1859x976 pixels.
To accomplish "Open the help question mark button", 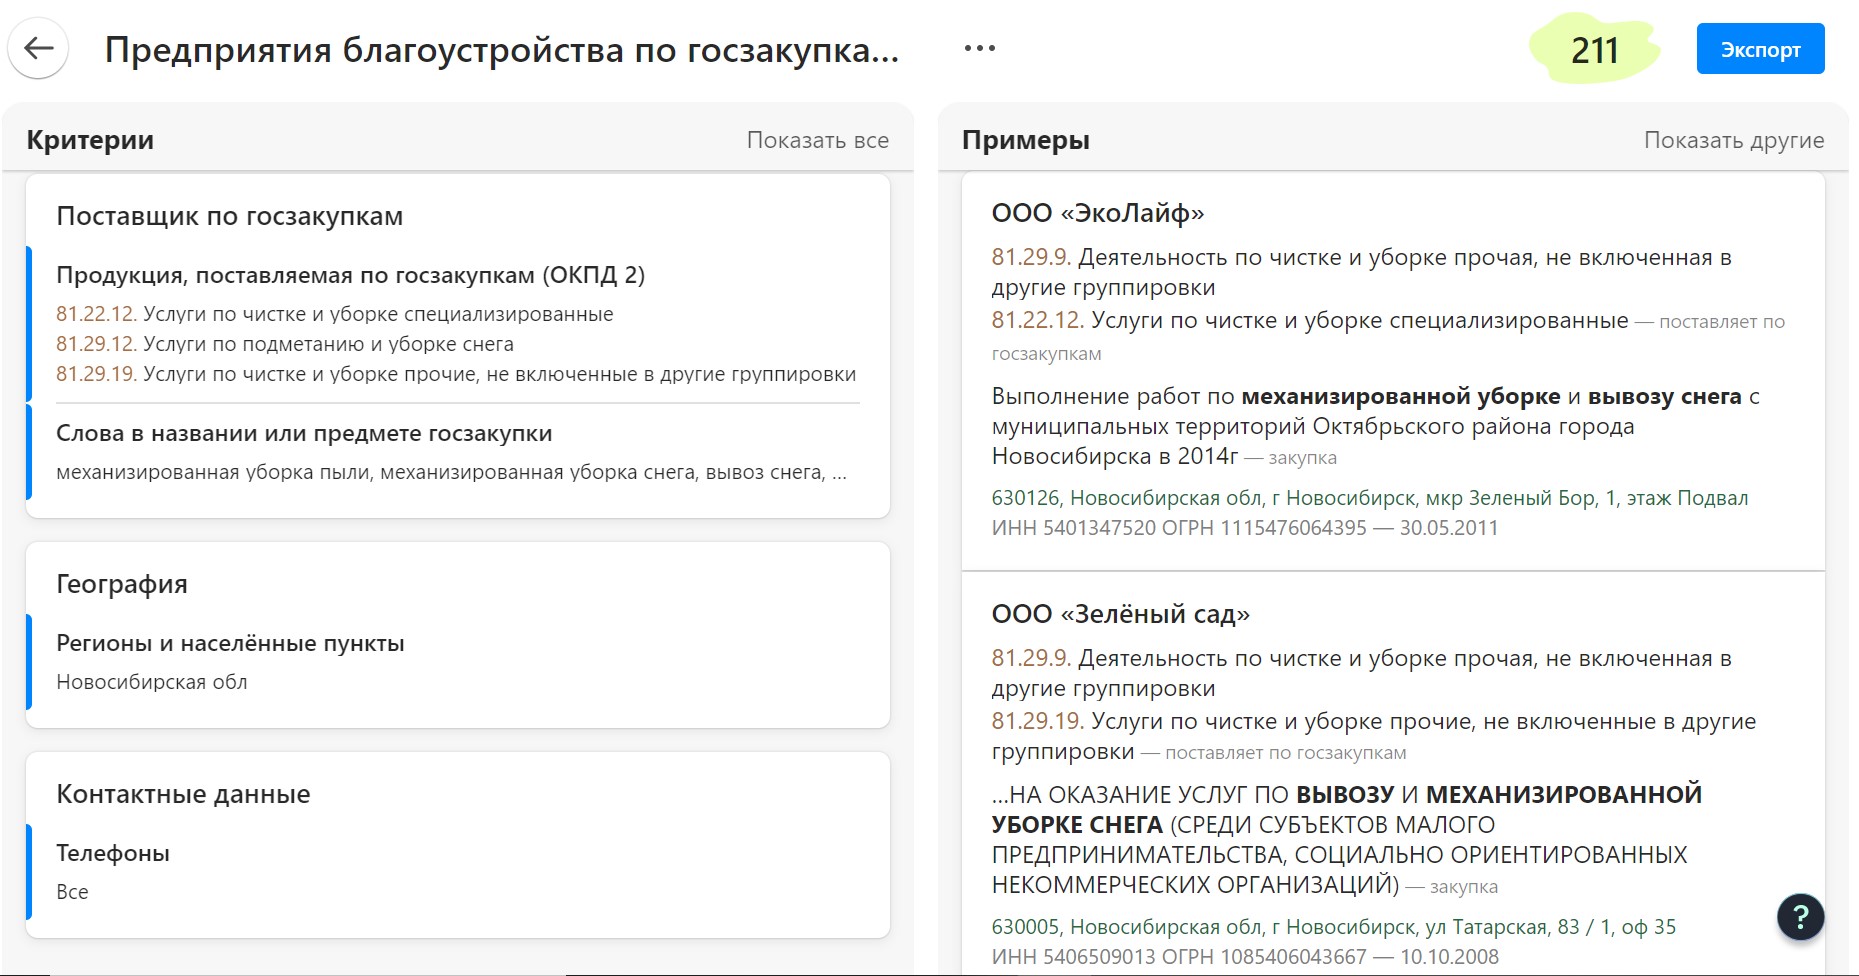I will click(1800, 917).
